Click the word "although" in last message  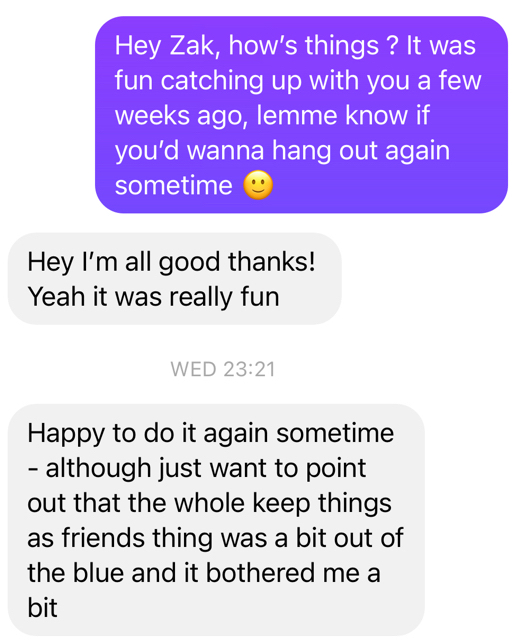98,469
